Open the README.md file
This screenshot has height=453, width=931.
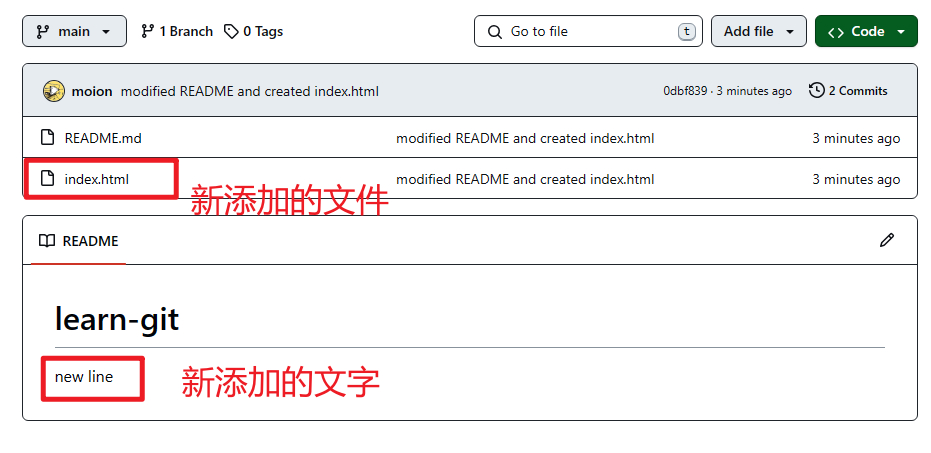click(x=103, y=138)
